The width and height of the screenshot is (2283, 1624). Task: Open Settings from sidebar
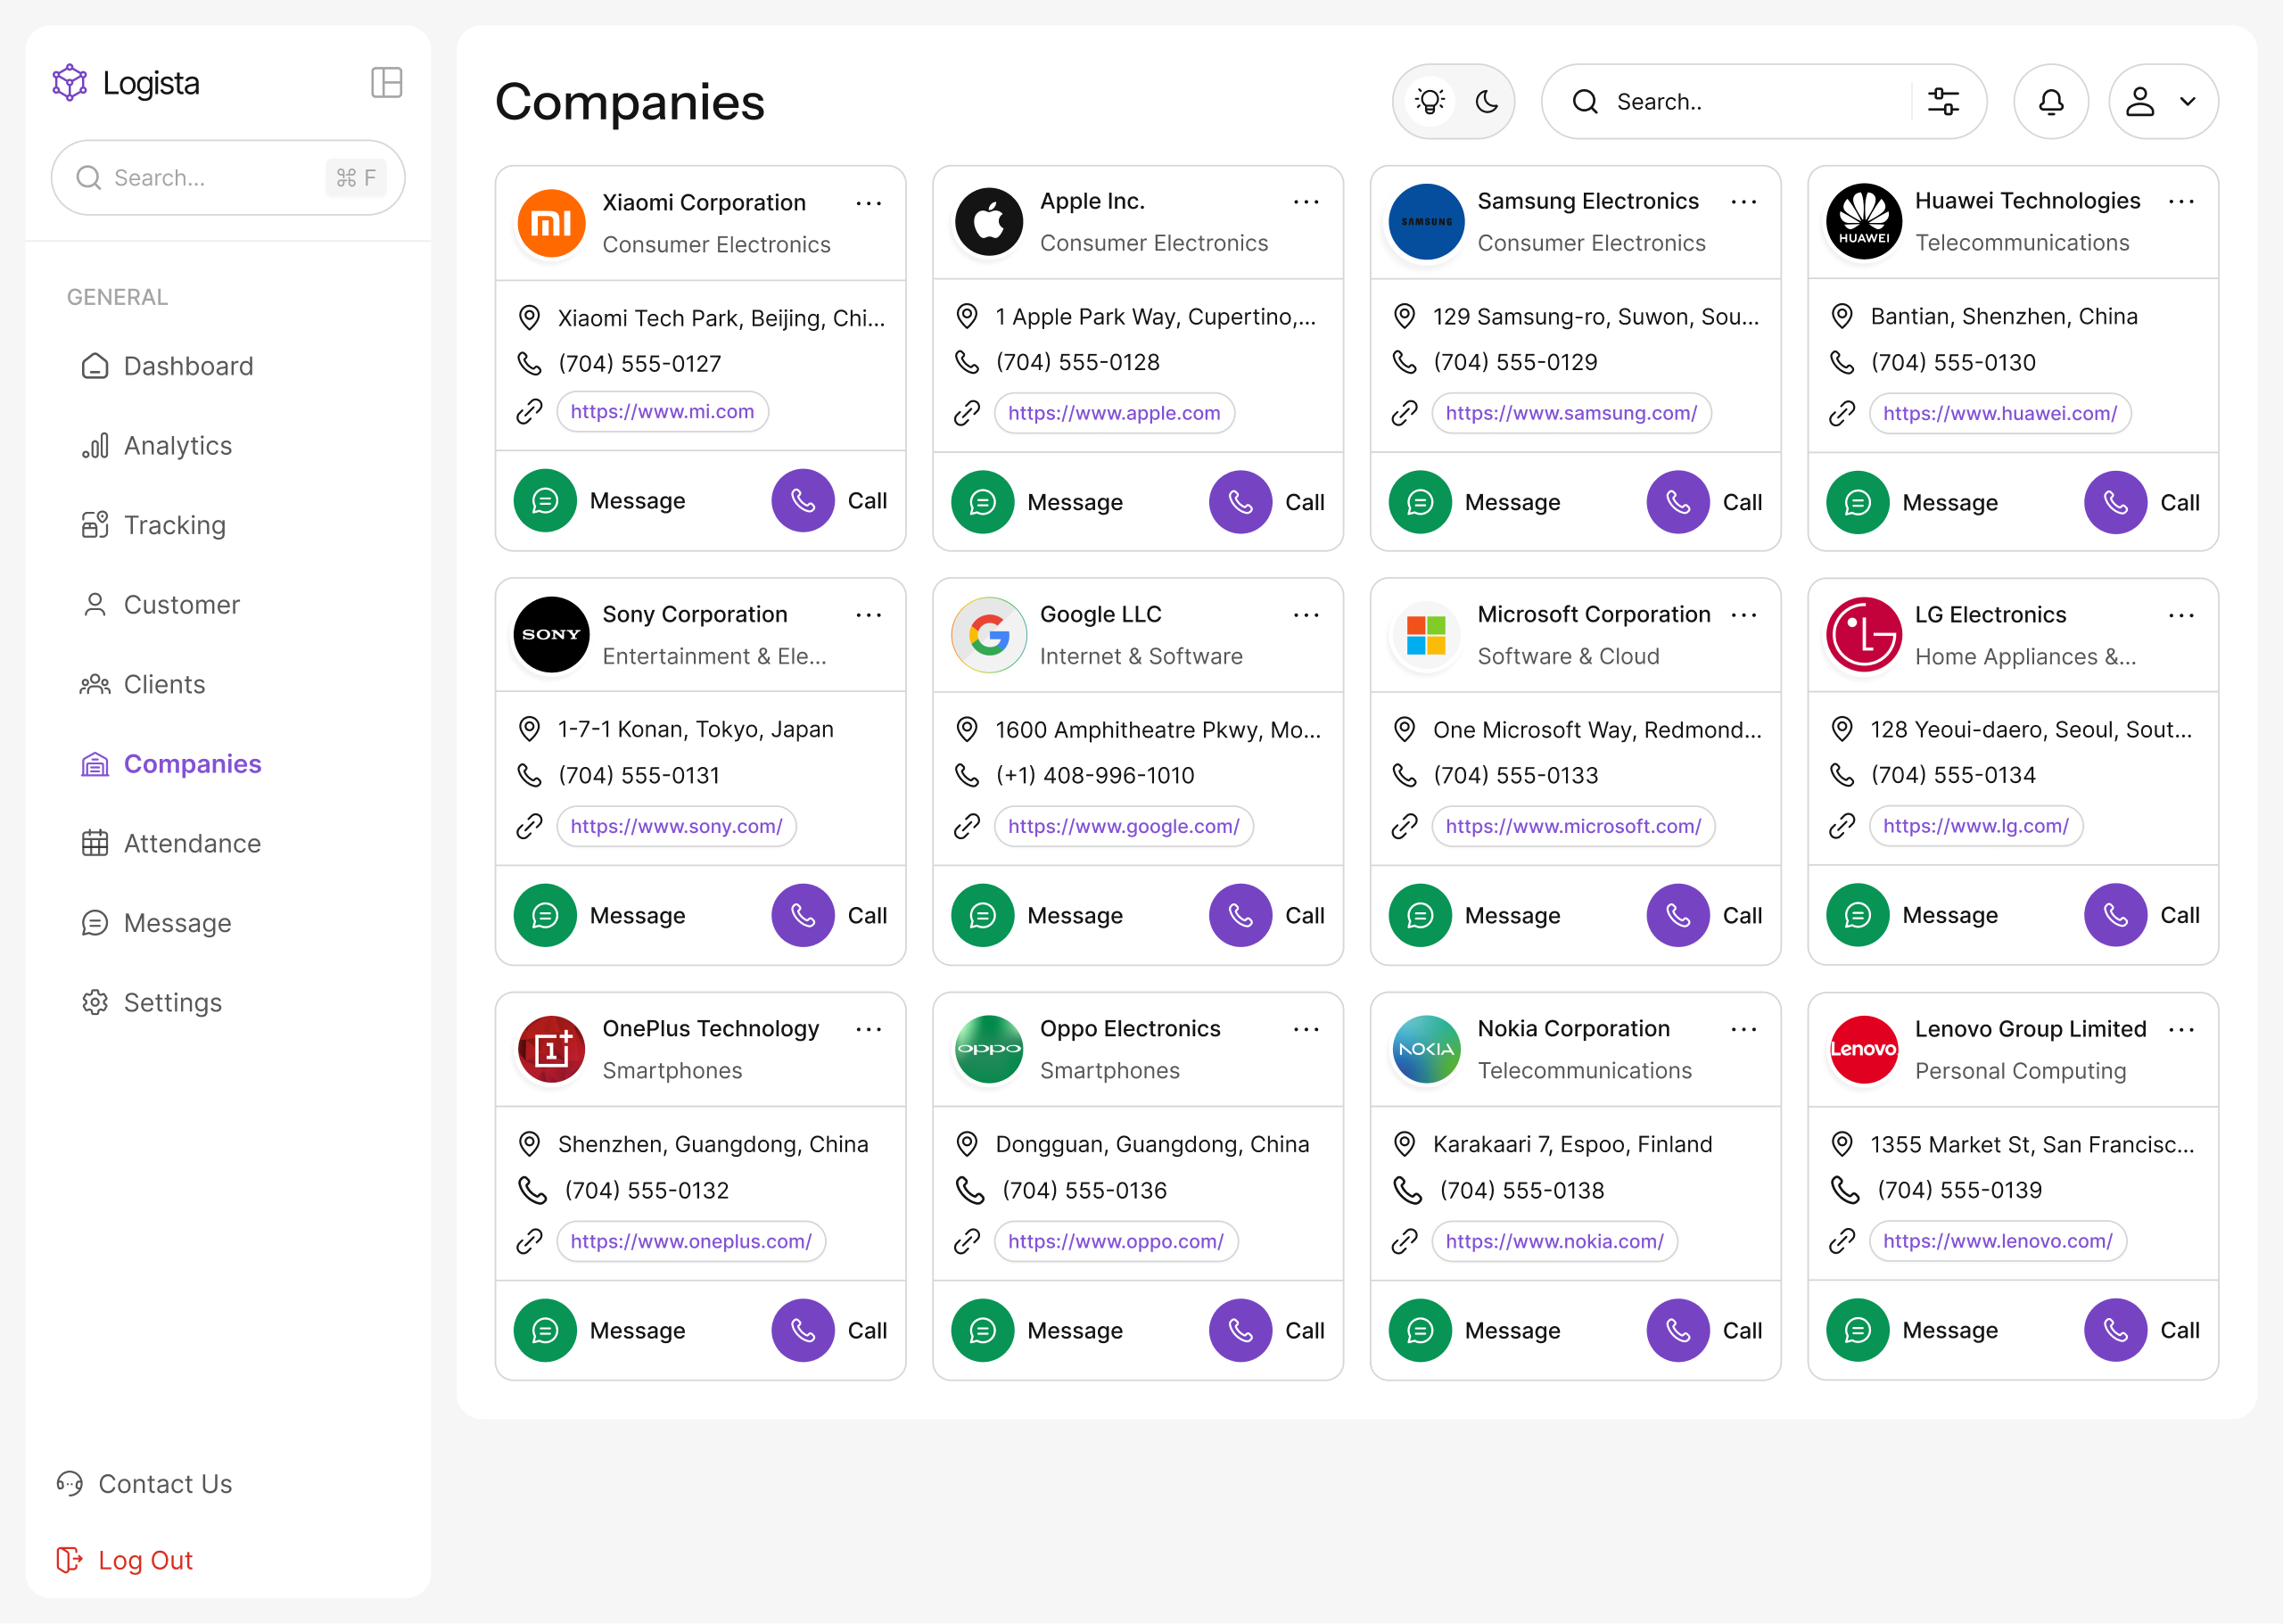coord(151,1002)
